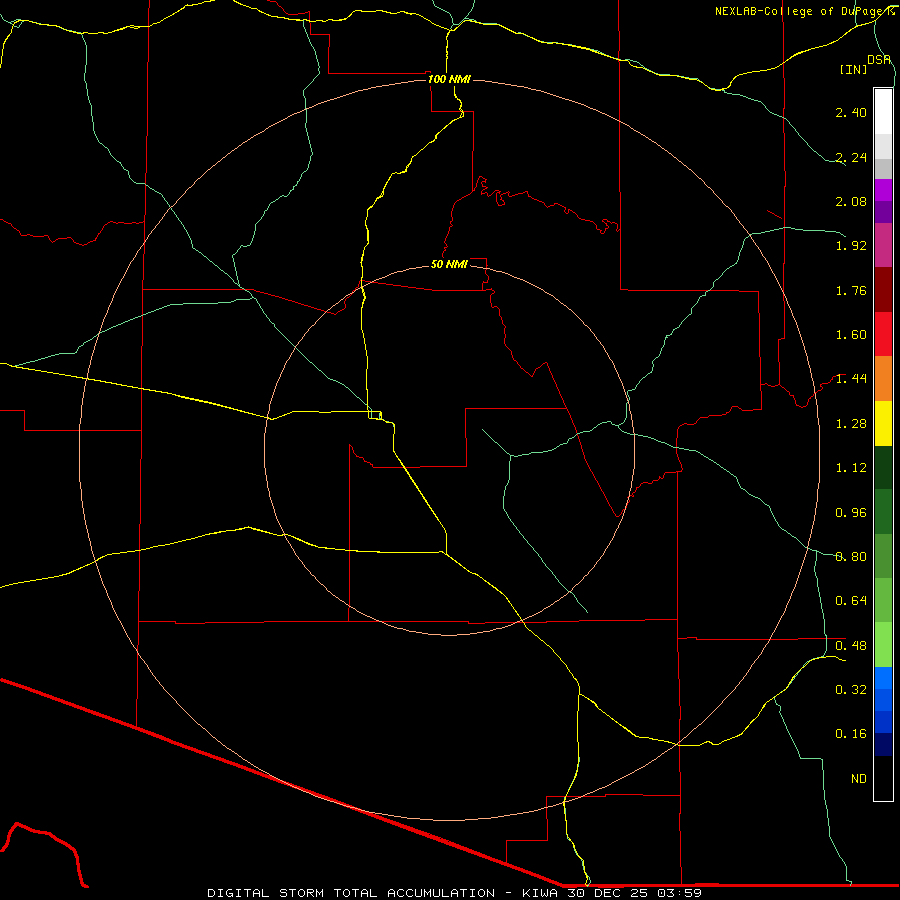The width and height of the screenshot is (900, 900).
Task: Select the bright magenta legend swatch
Action: coord(883,190)
